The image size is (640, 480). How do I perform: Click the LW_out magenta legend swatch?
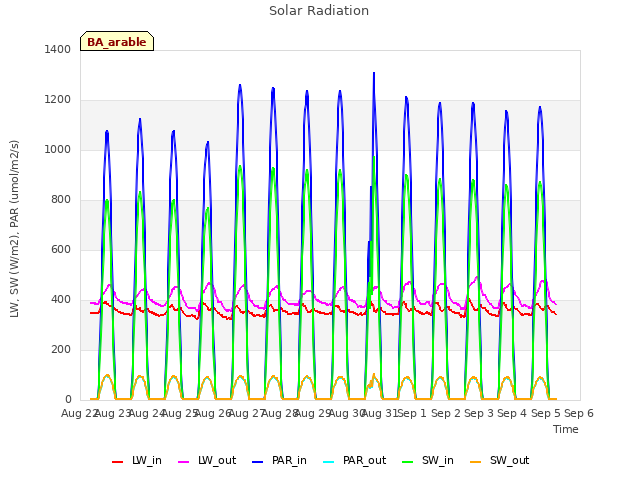(184, 462)
